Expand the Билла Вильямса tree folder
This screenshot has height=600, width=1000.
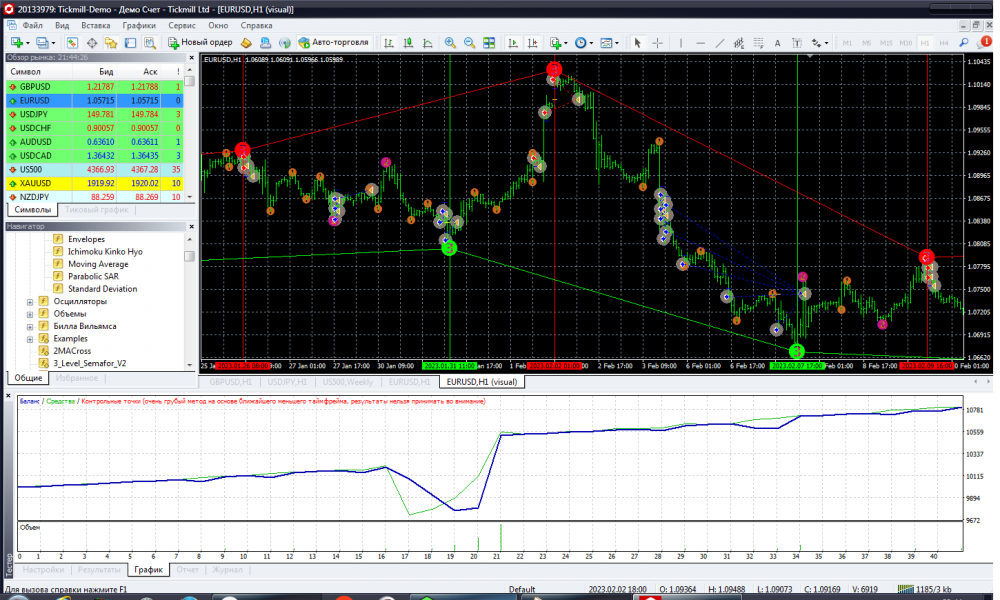(30, 326)
